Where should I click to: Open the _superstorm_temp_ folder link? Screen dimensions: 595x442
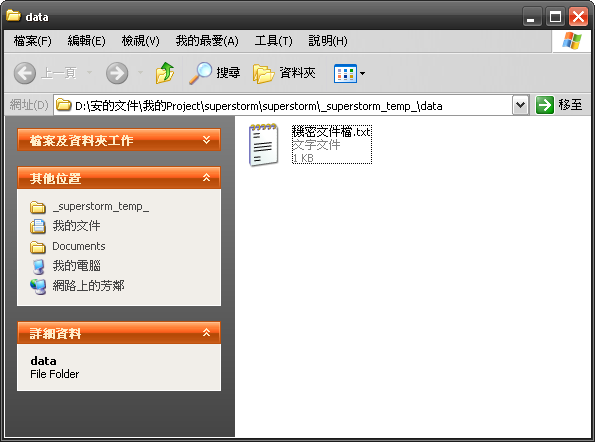pyautogui.click(x=101, y=206)
